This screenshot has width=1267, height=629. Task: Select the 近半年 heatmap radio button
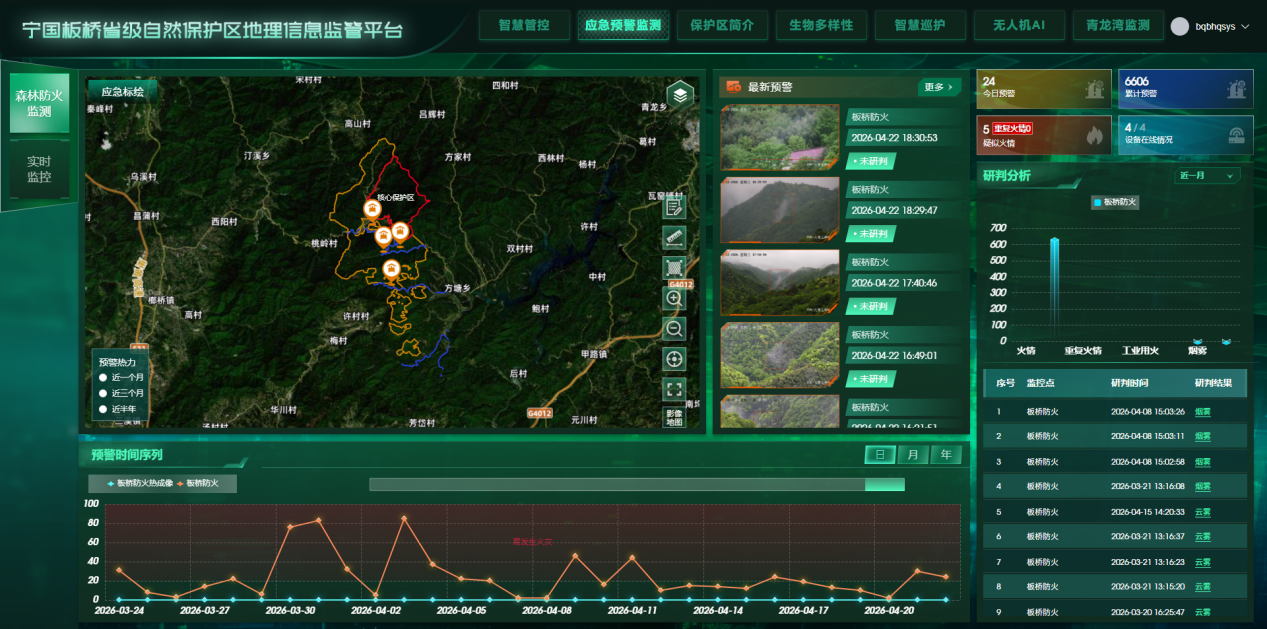point(102,409)
